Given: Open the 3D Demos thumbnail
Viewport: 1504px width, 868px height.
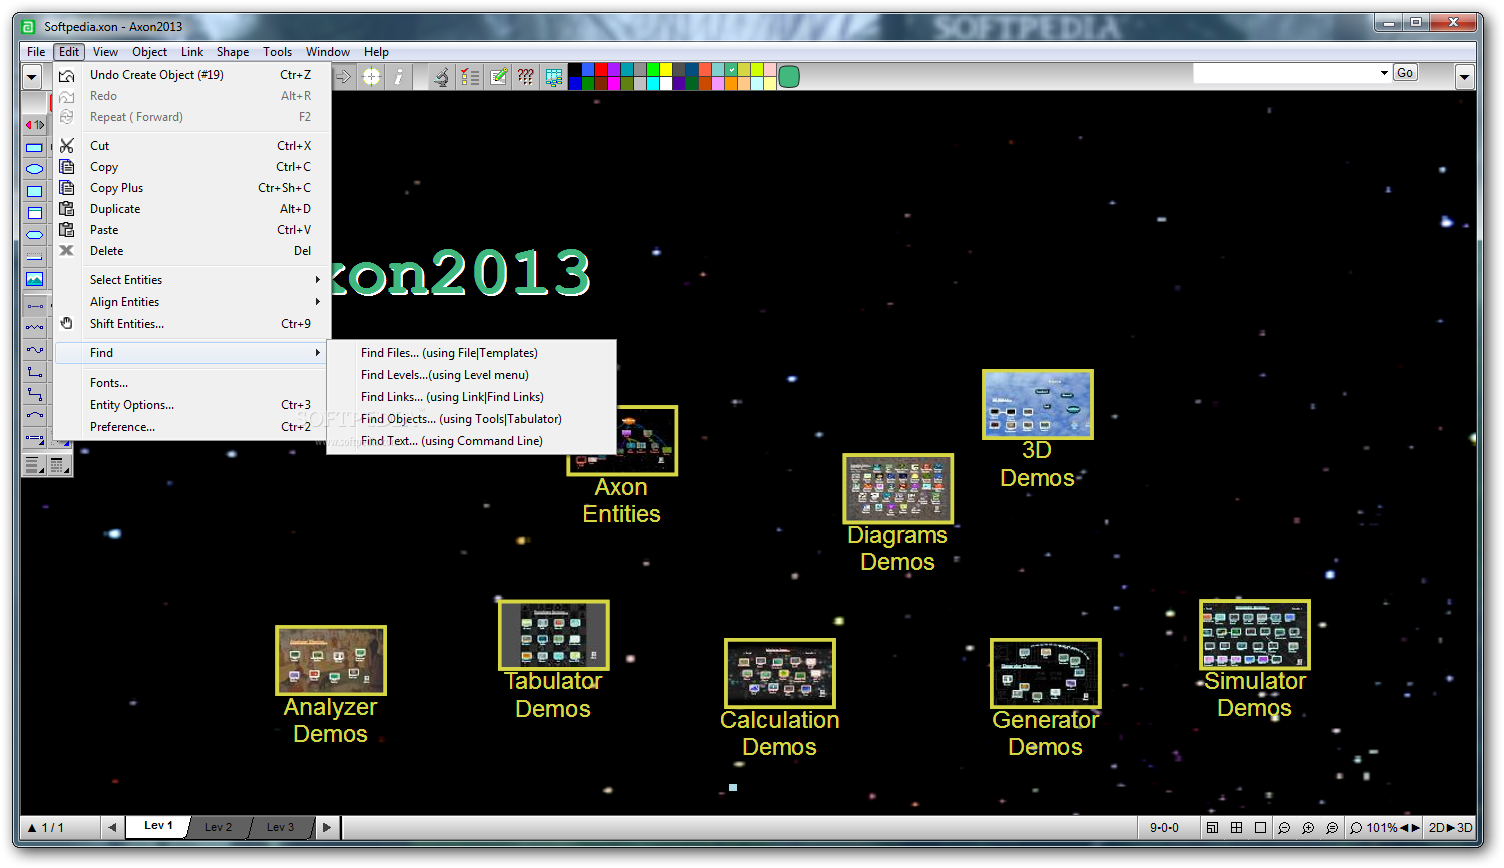Looking at the screenshot, I should (x=1038, y=404).
